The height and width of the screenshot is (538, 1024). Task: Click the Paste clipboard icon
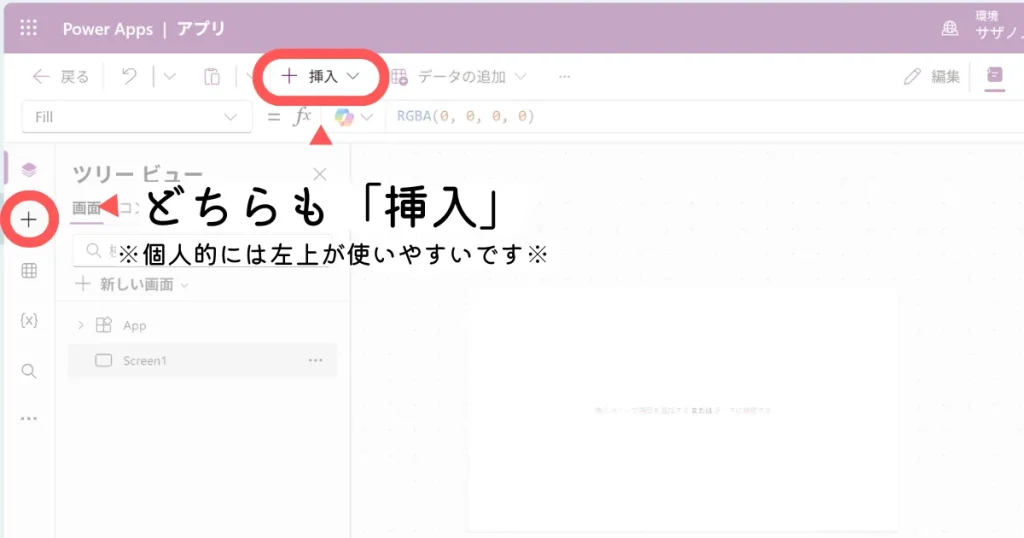(212, 76)
